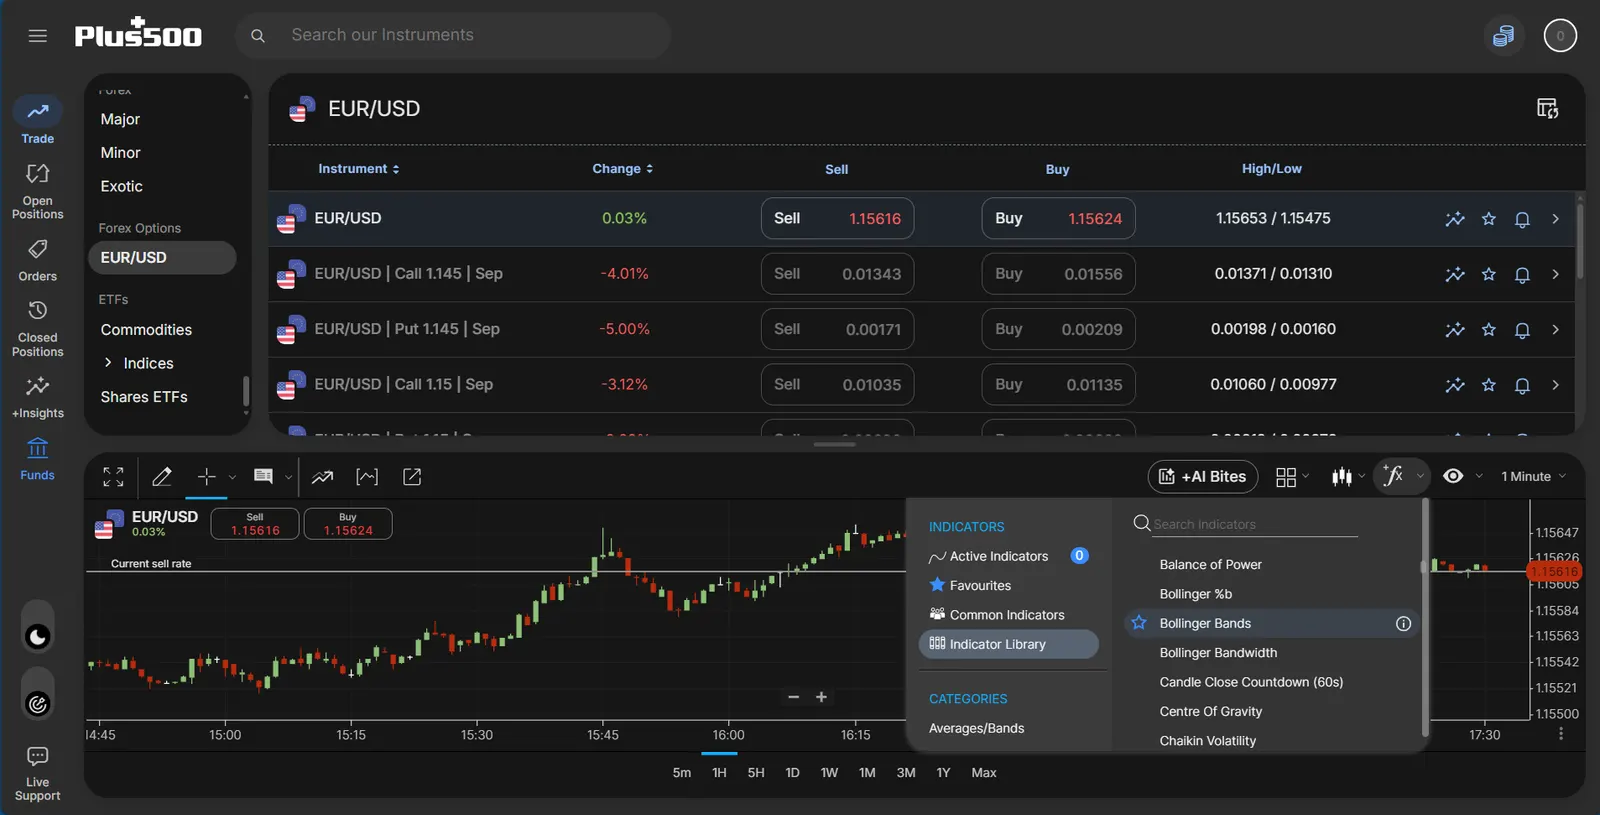Open the chart in popout window icon
Viewport: 1600px width, 815px height.
tap(412, 477)
